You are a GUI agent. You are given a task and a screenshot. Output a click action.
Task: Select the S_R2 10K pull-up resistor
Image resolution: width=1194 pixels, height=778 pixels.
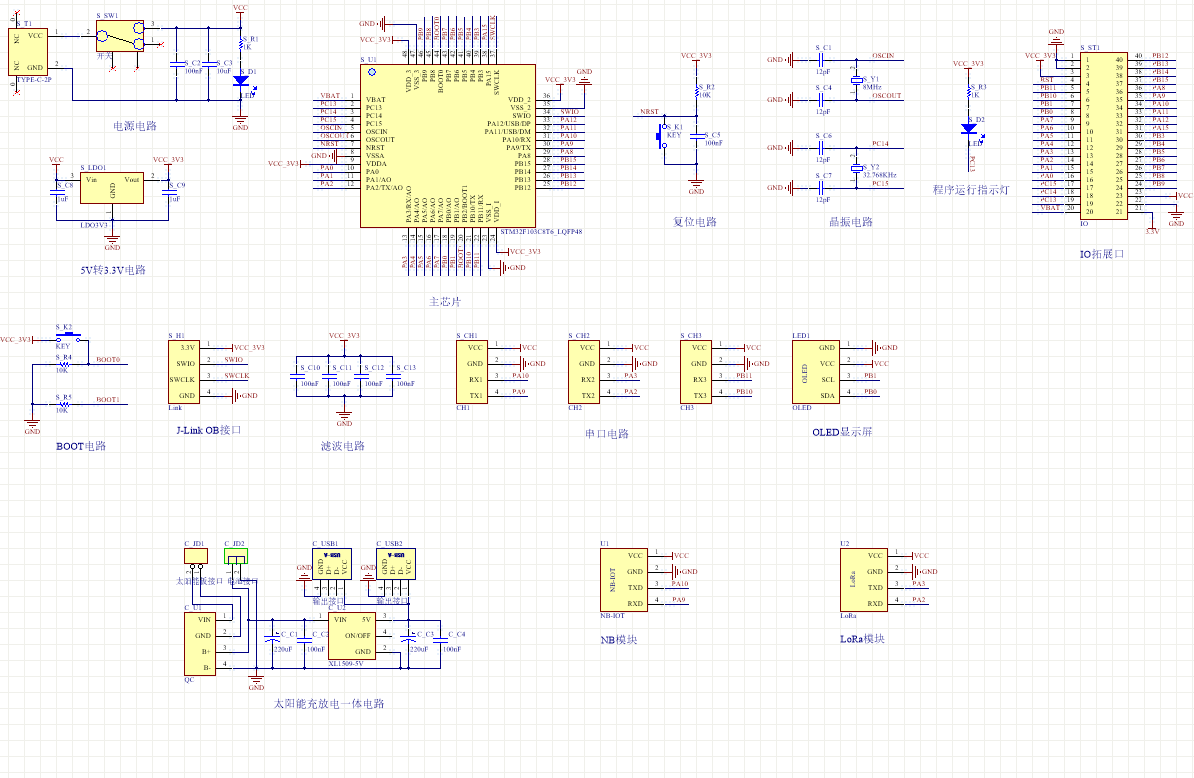(x=696, y=91)
